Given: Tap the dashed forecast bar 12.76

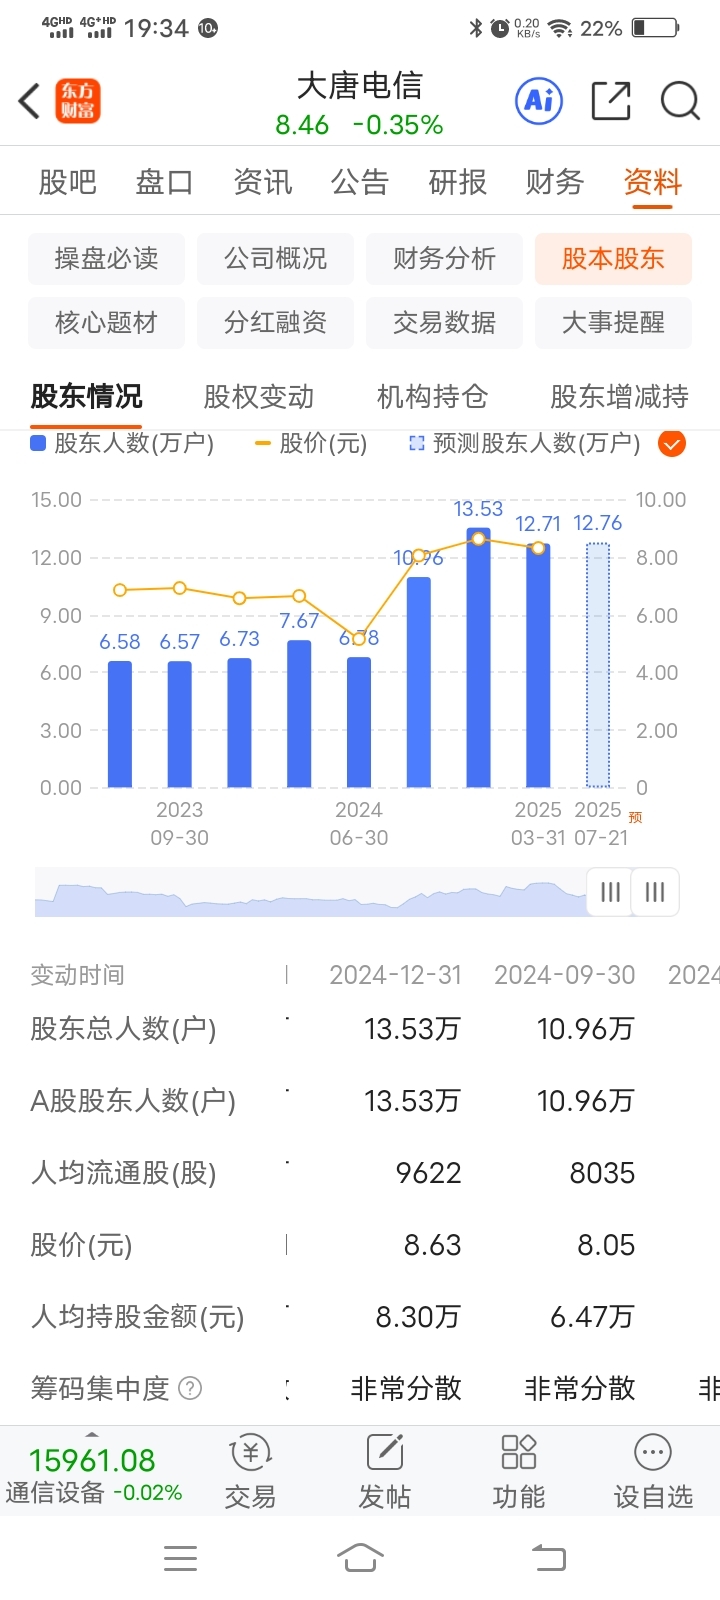Looking at the screenshot, I should (598, 665).
